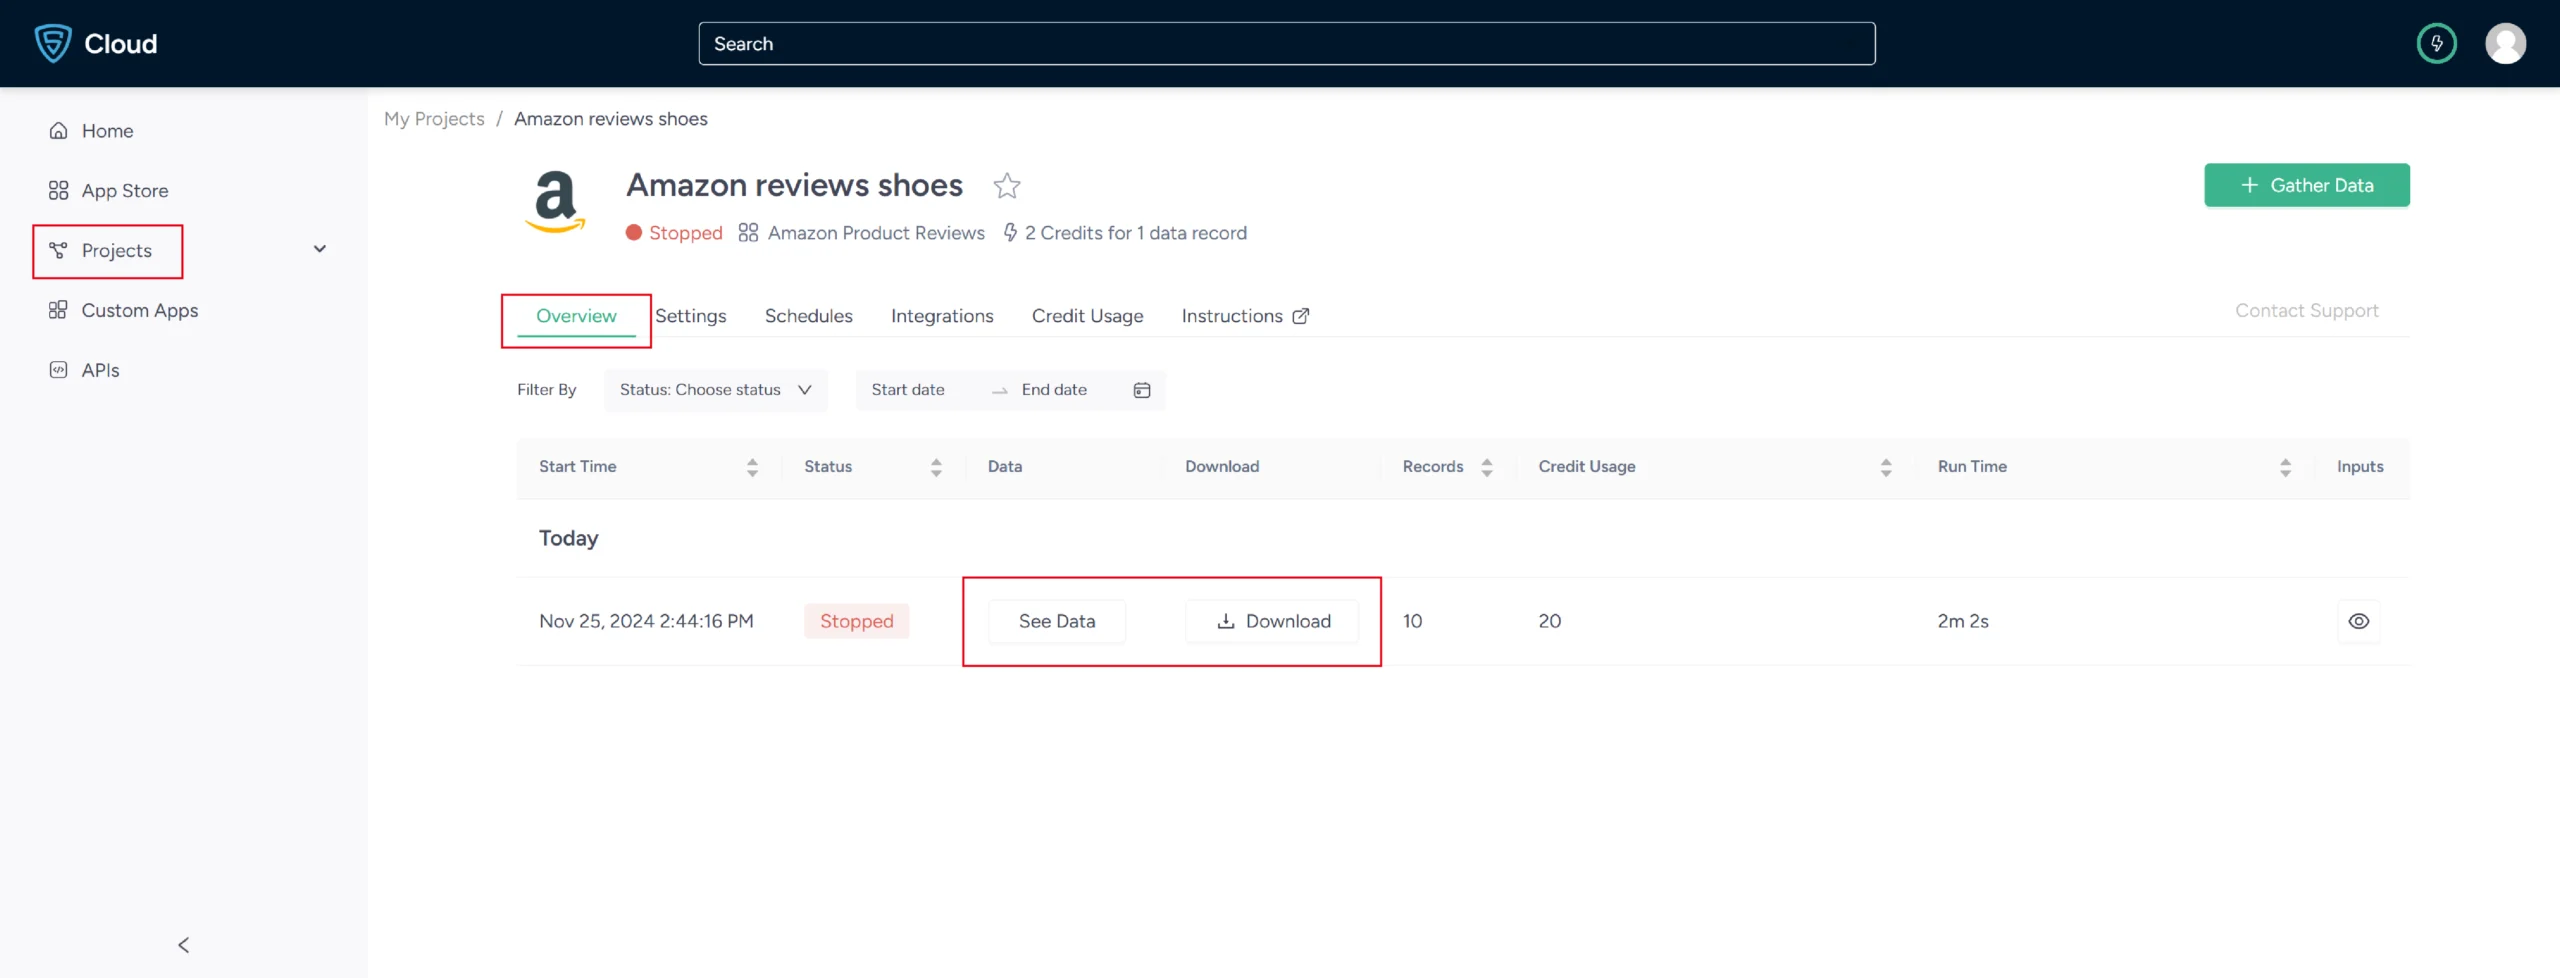Image resolution: width=2560 pixels, height=978 pixels.
Task: Go to My Projects breadcrumb
Action: 434,119
